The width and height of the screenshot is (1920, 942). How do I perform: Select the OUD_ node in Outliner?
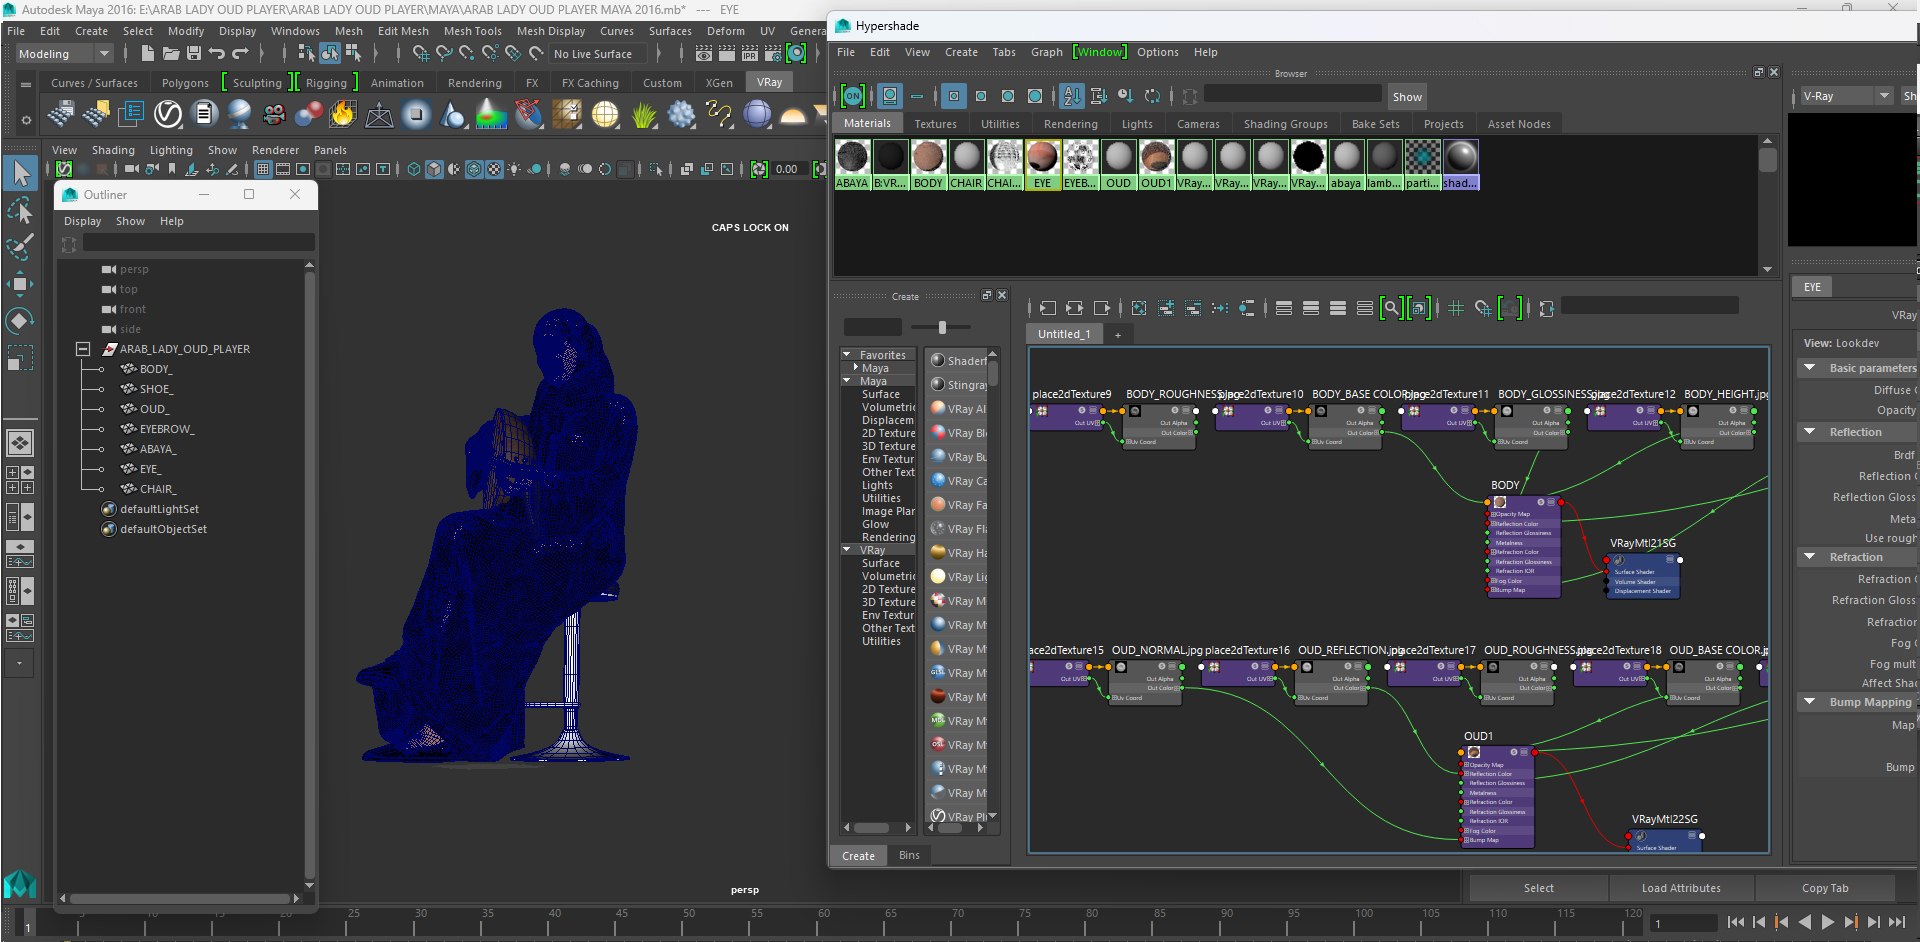point(154,409)
